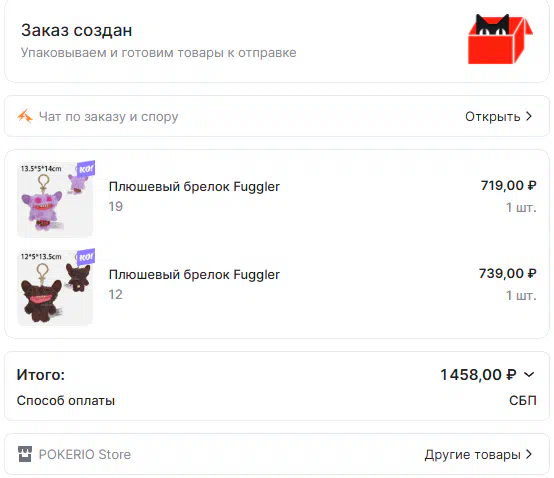Click the black cat in red box illustration
The width and height of the screenshot is (554, 478).
pos(500,39)
